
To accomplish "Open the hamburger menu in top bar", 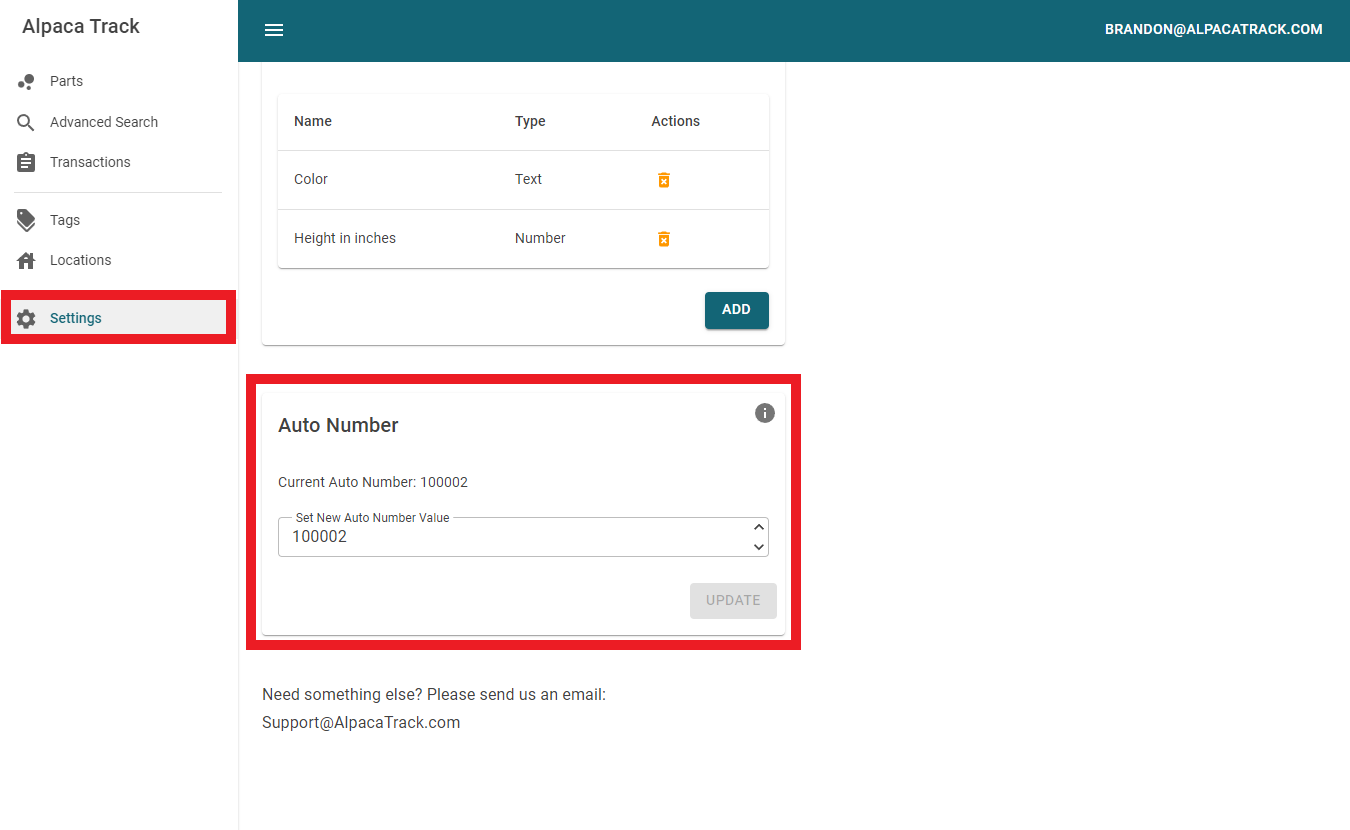I will pyautogui.click(x=274, y=30).
